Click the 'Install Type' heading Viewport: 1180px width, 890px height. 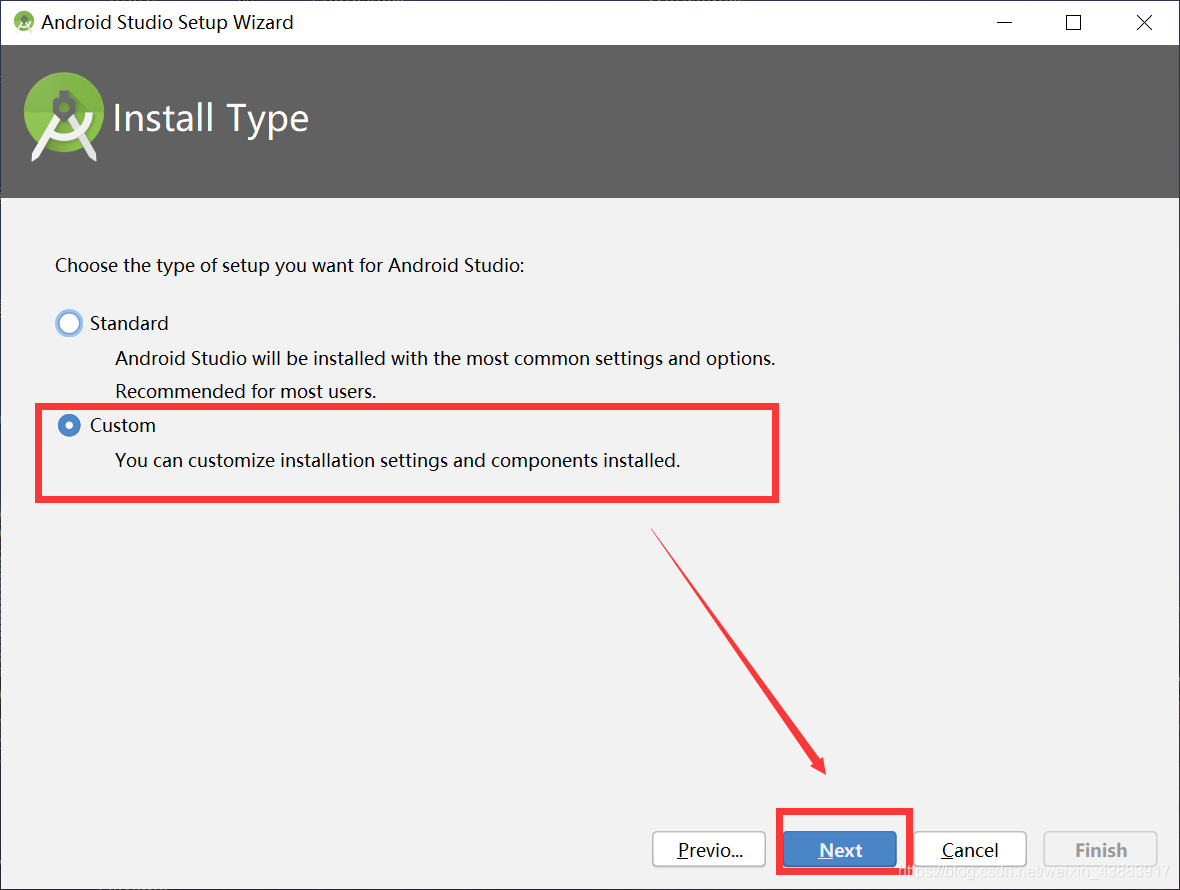(211, 118)
